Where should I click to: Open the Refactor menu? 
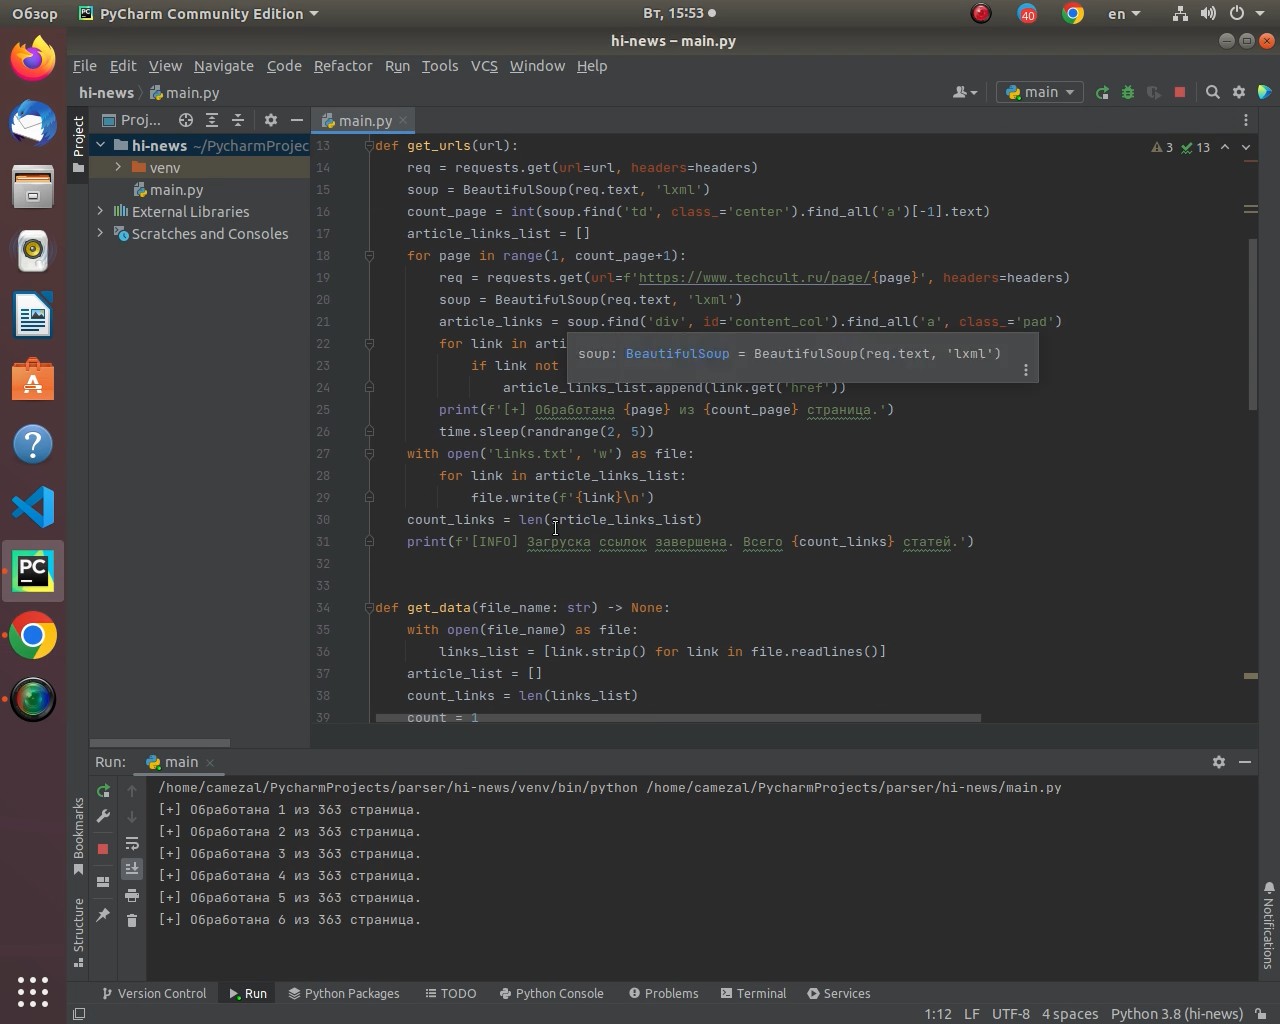tap(342, 66)
